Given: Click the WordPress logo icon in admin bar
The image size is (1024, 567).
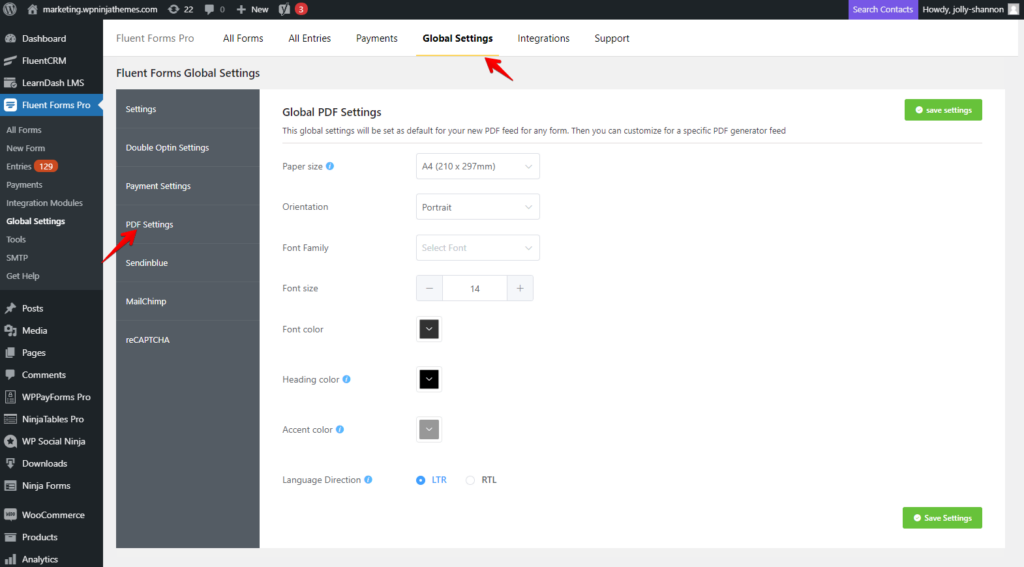Looking at the screenshot, I should point(10,9).
